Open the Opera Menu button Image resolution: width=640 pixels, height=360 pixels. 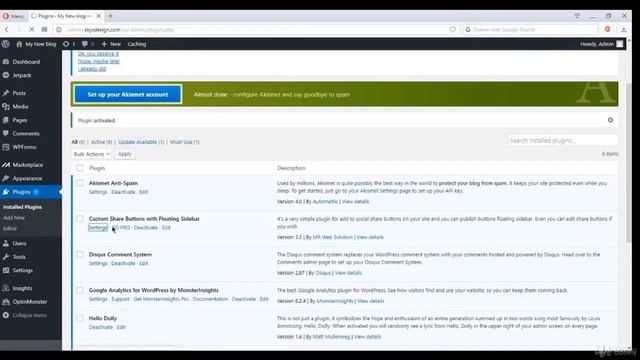pyautogui.click(x=13, y=16)
